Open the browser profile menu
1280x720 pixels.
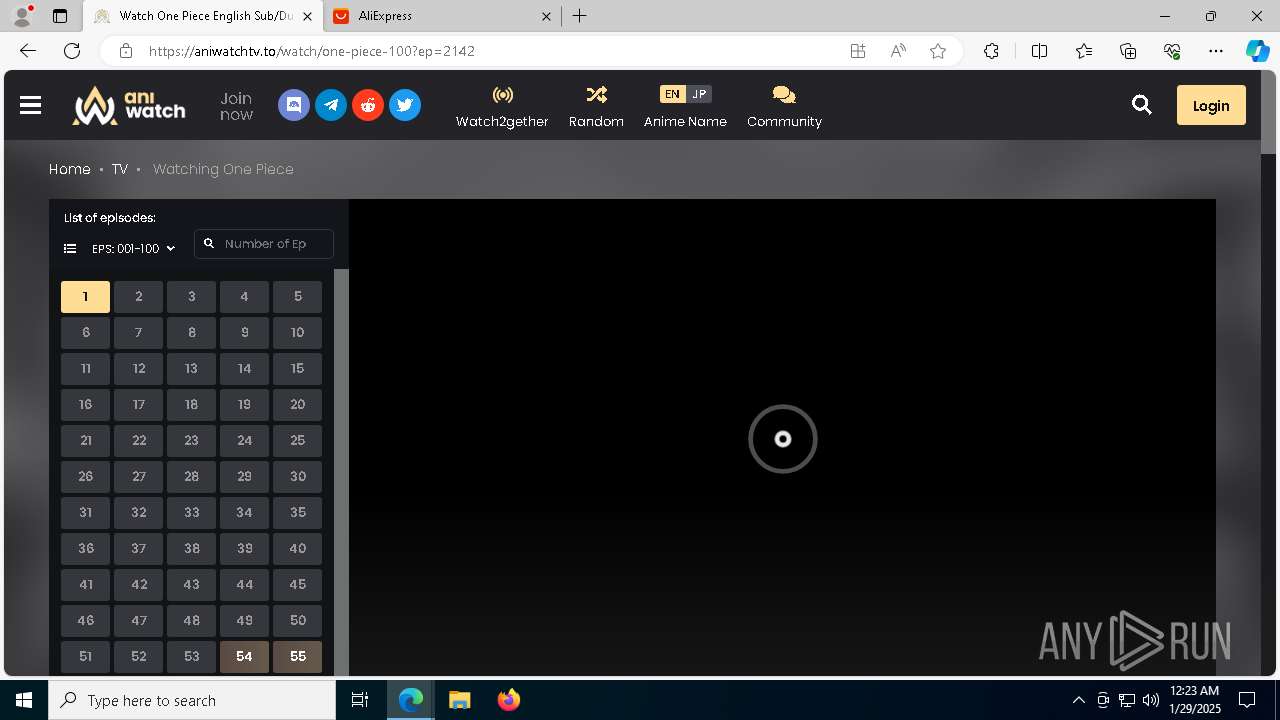22,16
